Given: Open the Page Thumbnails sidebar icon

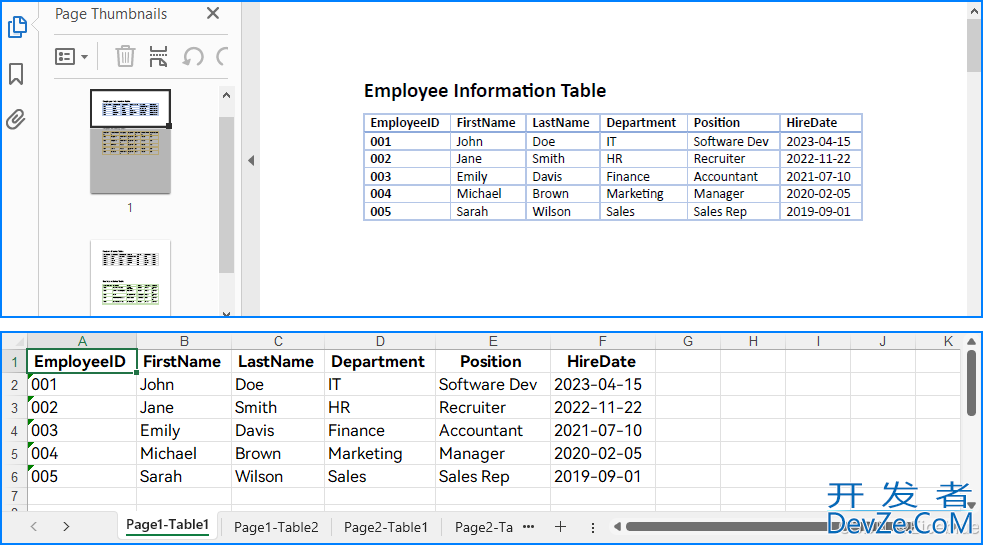Looking at the screenshot, I should [x=17, y=27].
